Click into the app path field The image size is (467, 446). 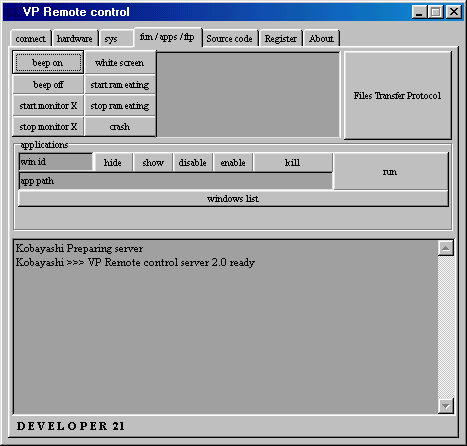[x=175, y=181]
